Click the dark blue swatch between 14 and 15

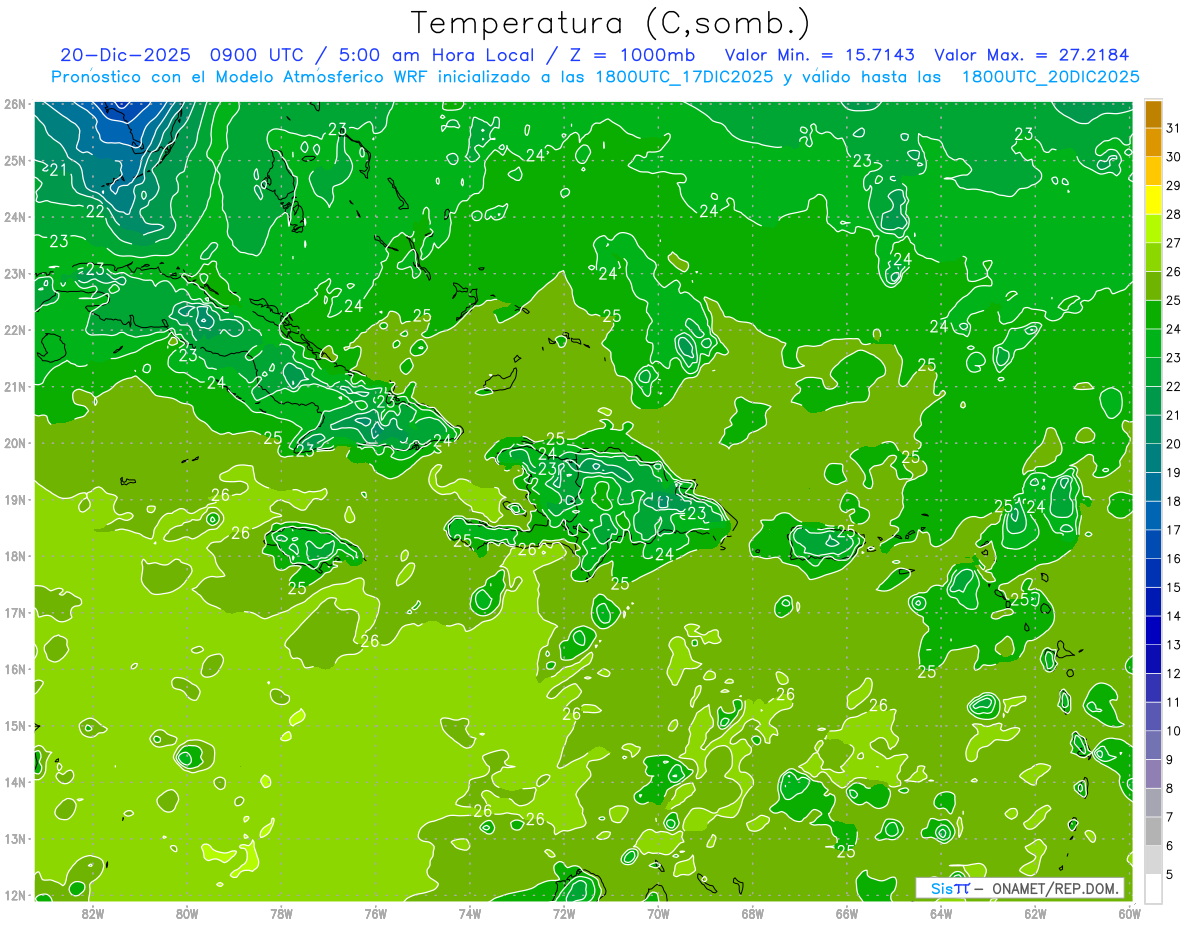click(1153, 601)
